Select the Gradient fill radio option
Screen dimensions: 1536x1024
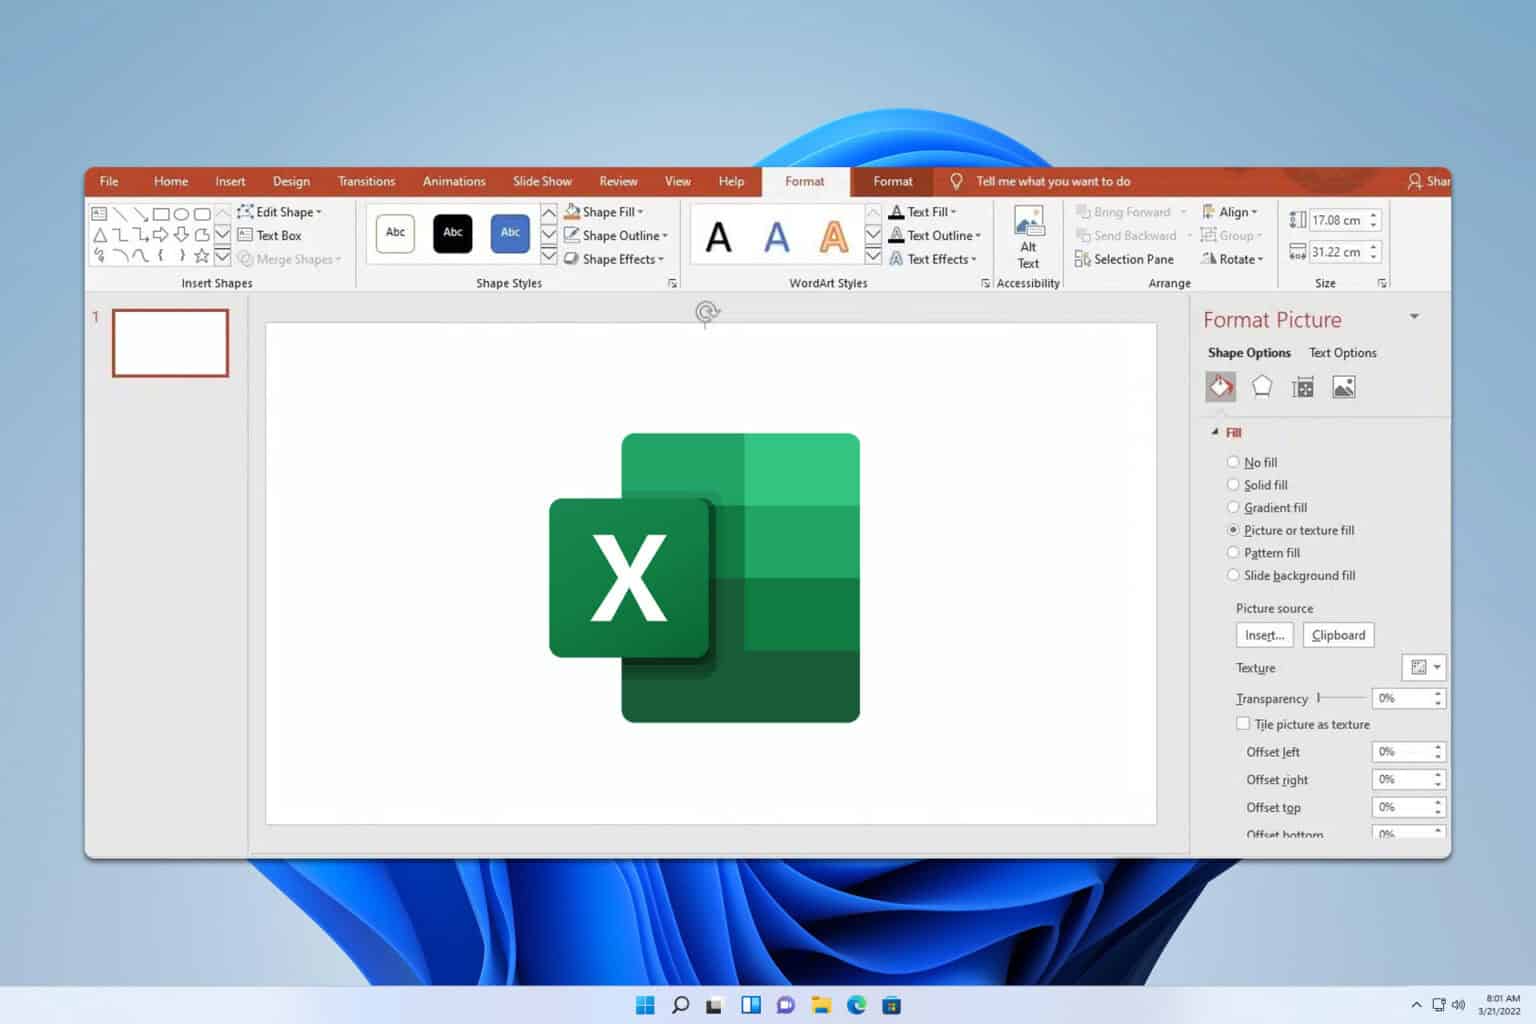pyautogui.click(x=1233, y=507)
